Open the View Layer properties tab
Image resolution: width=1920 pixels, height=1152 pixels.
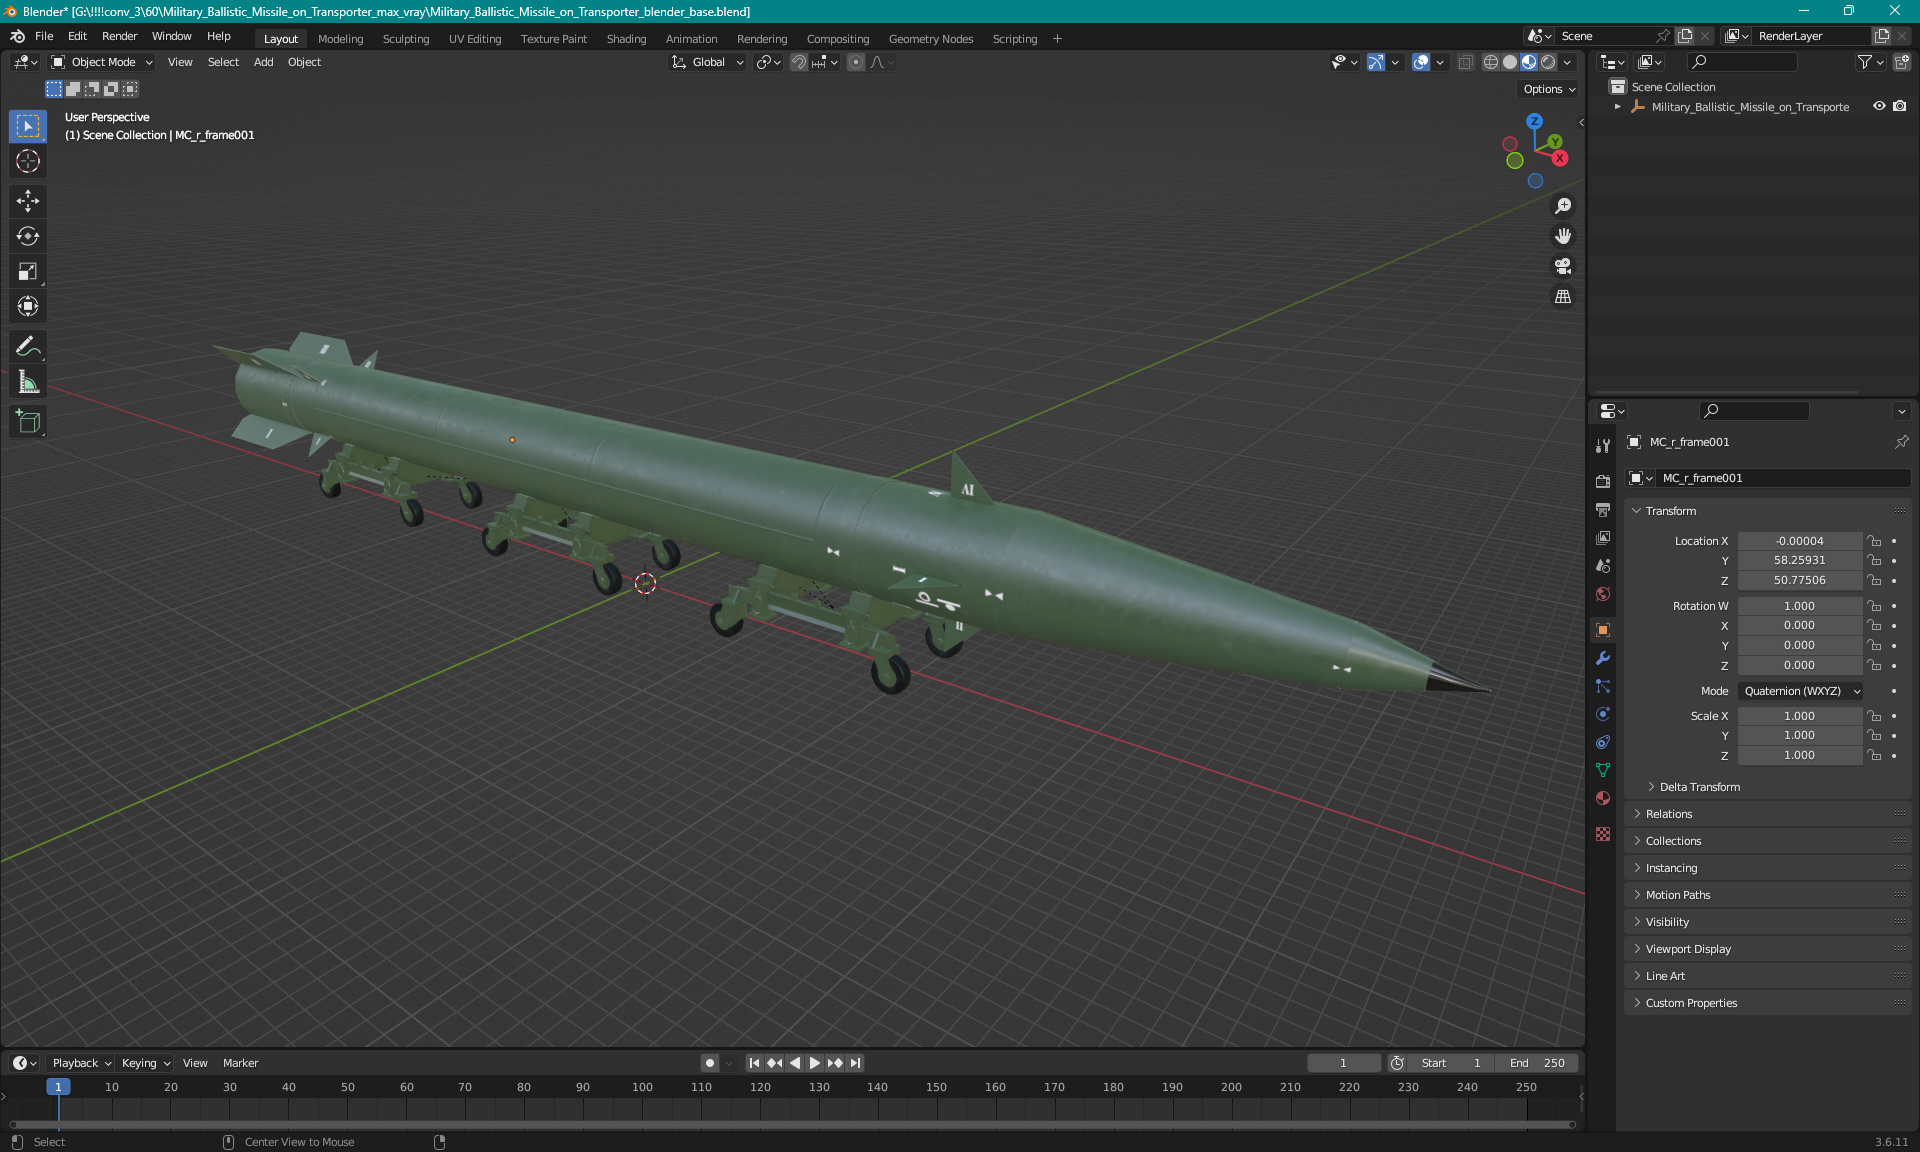pos(1603,538)
